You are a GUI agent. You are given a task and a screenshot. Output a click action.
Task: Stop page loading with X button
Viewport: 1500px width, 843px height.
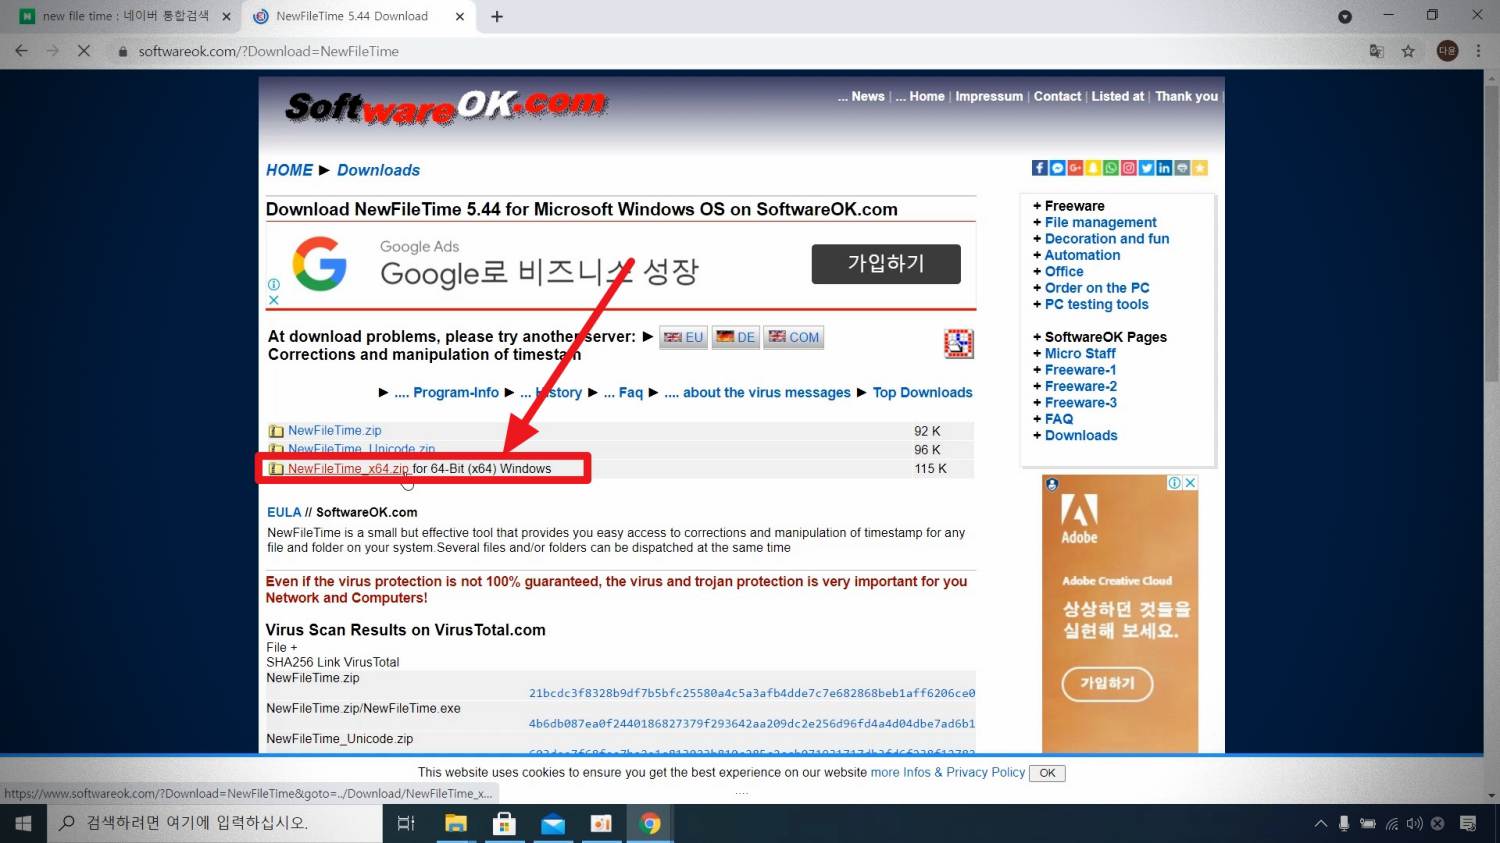point(84,51)
